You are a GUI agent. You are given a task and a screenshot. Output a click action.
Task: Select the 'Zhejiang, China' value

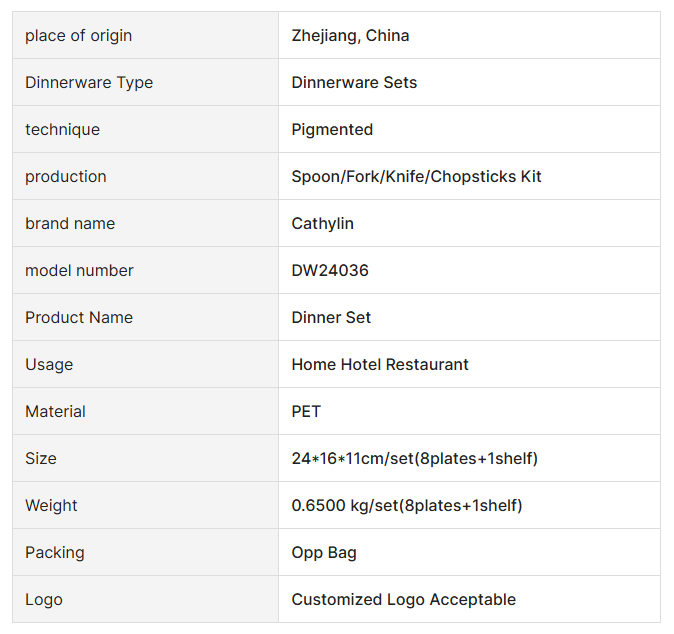click(350, 36)
